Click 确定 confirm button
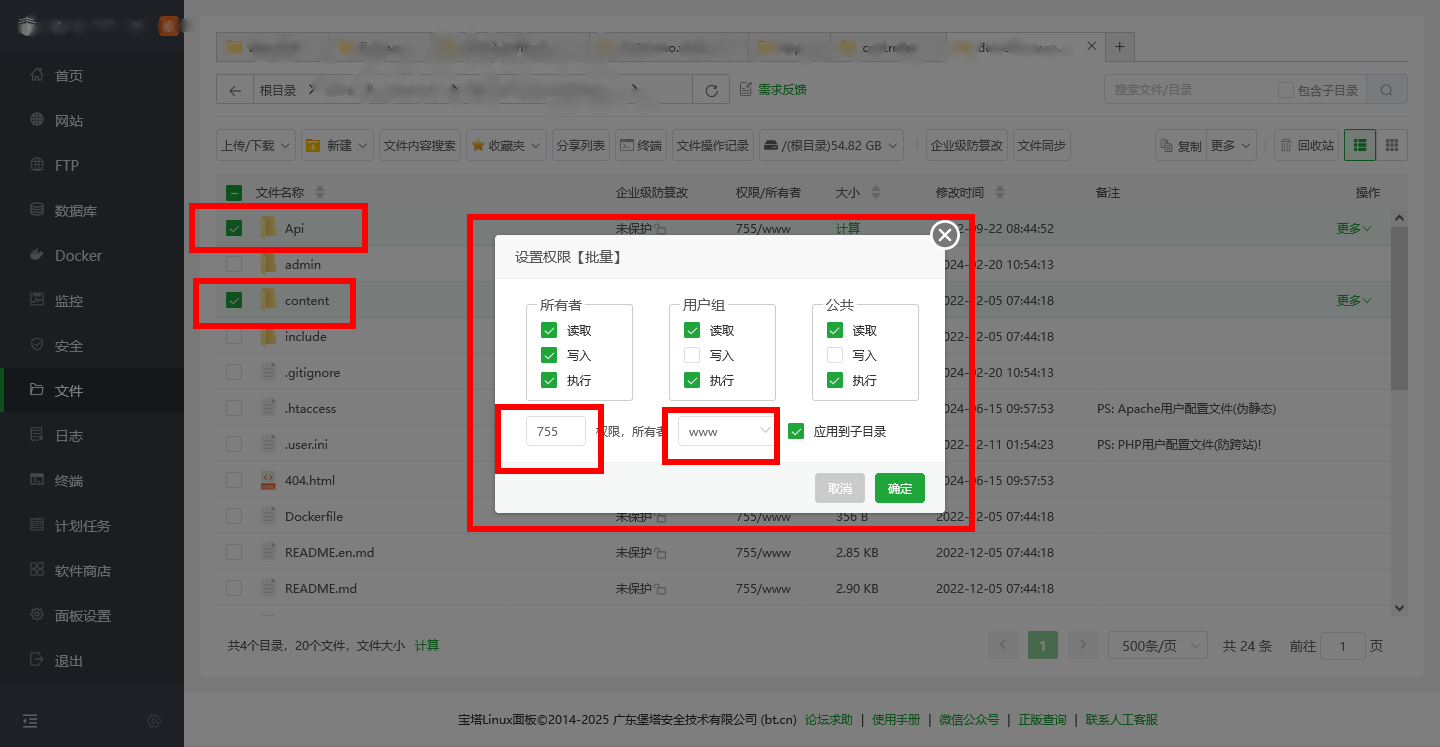Viewport: 1440px width, 747px height. 900,488
